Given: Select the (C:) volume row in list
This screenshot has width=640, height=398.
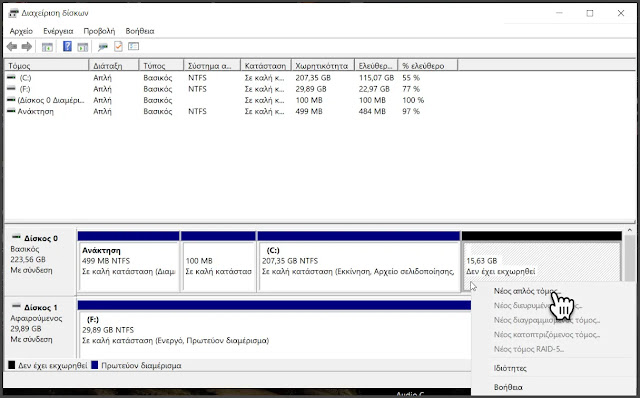Looking at the screenshot, I should pos(231,78).
